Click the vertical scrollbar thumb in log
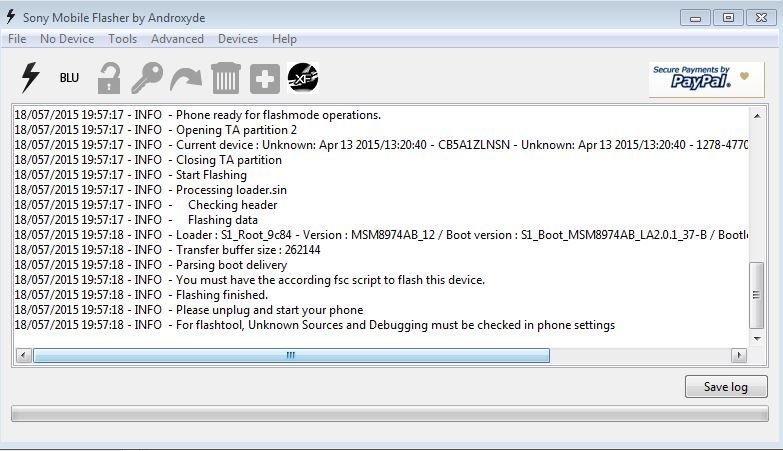The image size is (783, 451). point(757,295)
